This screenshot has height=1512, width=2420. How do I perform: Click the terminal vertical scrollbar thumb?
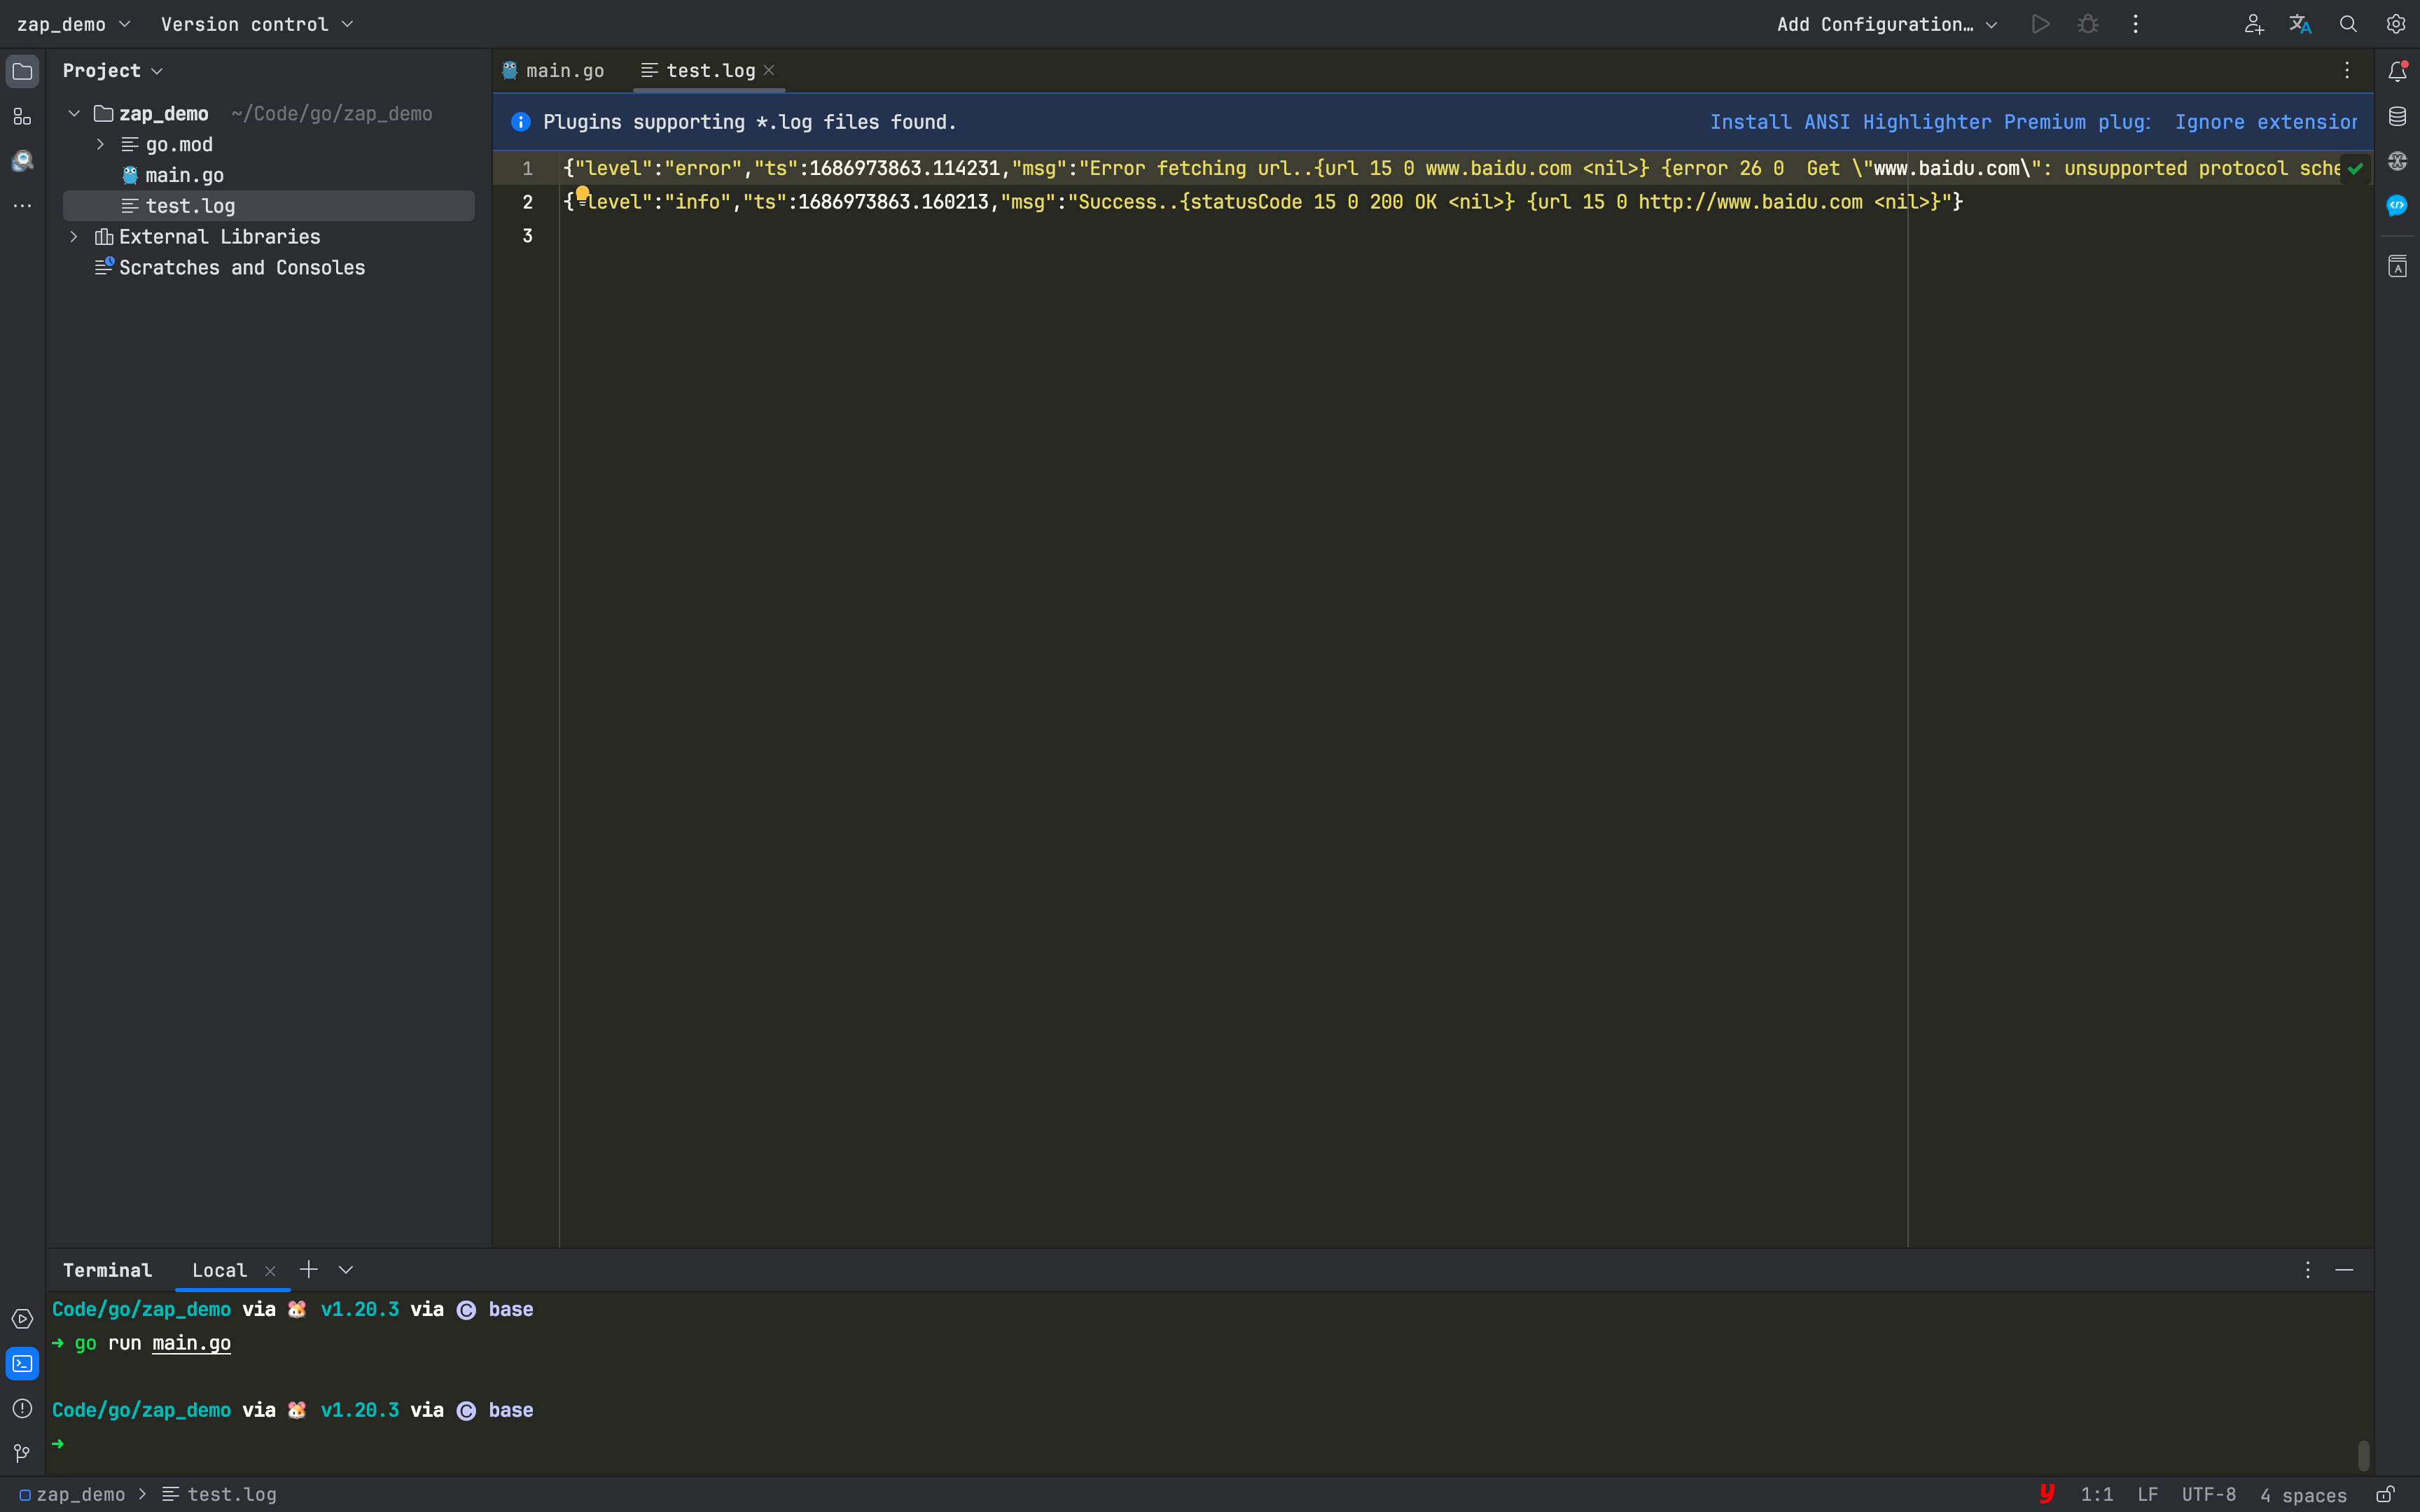2363,1455
